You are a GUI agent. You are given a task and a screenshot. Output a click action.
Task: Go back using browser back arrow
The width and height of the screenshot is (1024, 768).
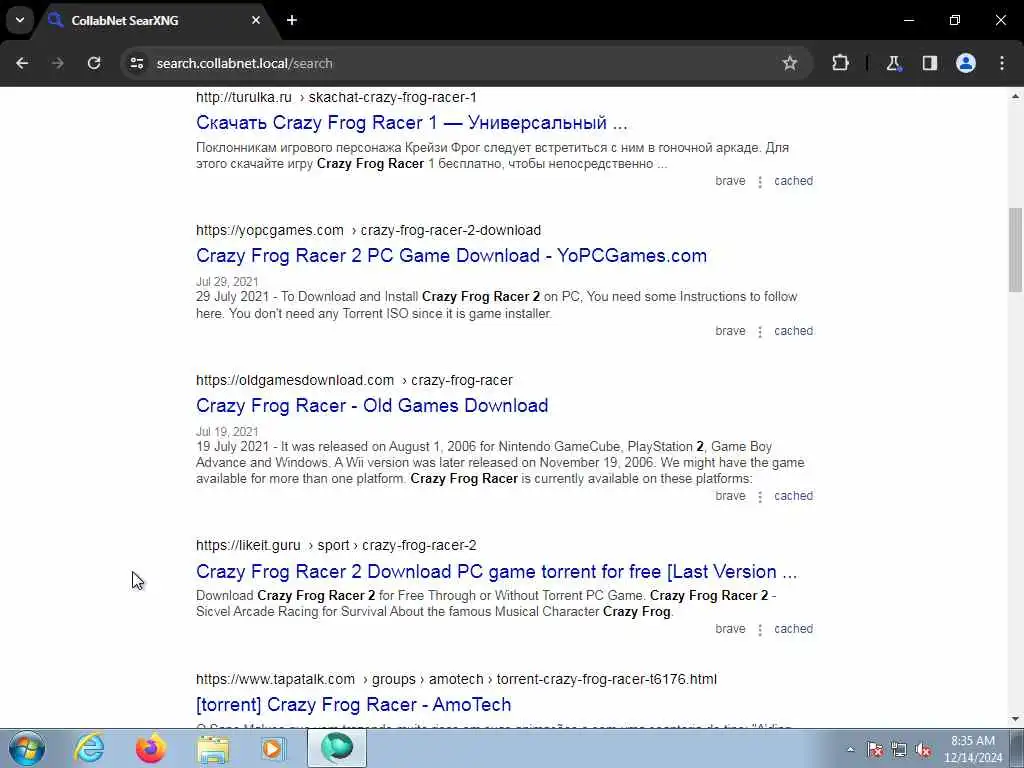click(x=22, y=63)
